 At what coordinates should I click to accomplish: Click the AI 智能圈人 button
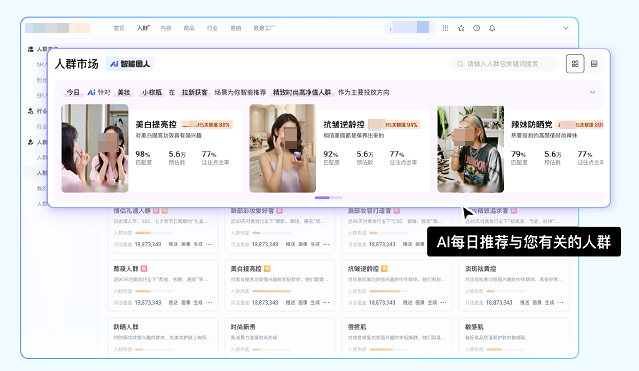click(130, 64)
